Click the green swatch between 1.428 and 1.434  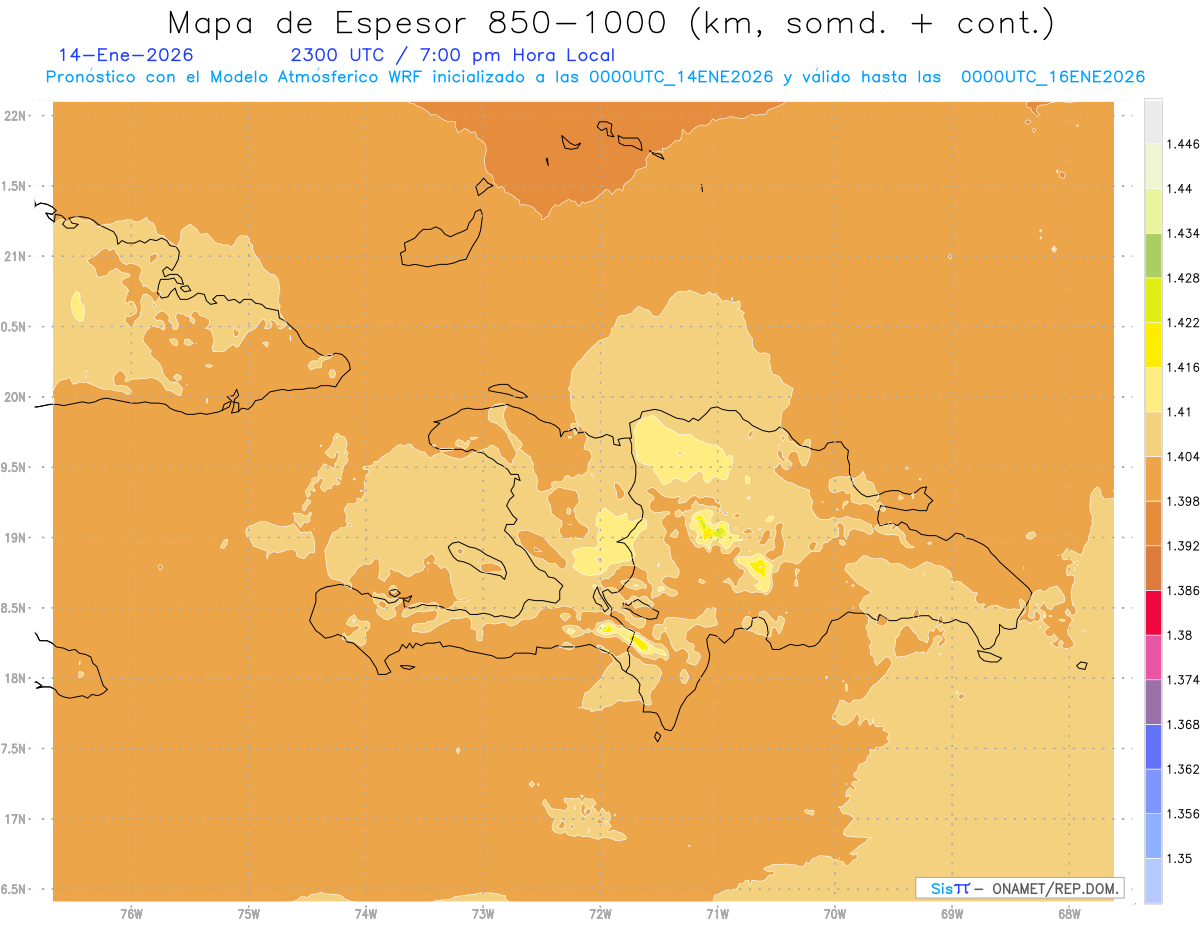(1153, 255)
